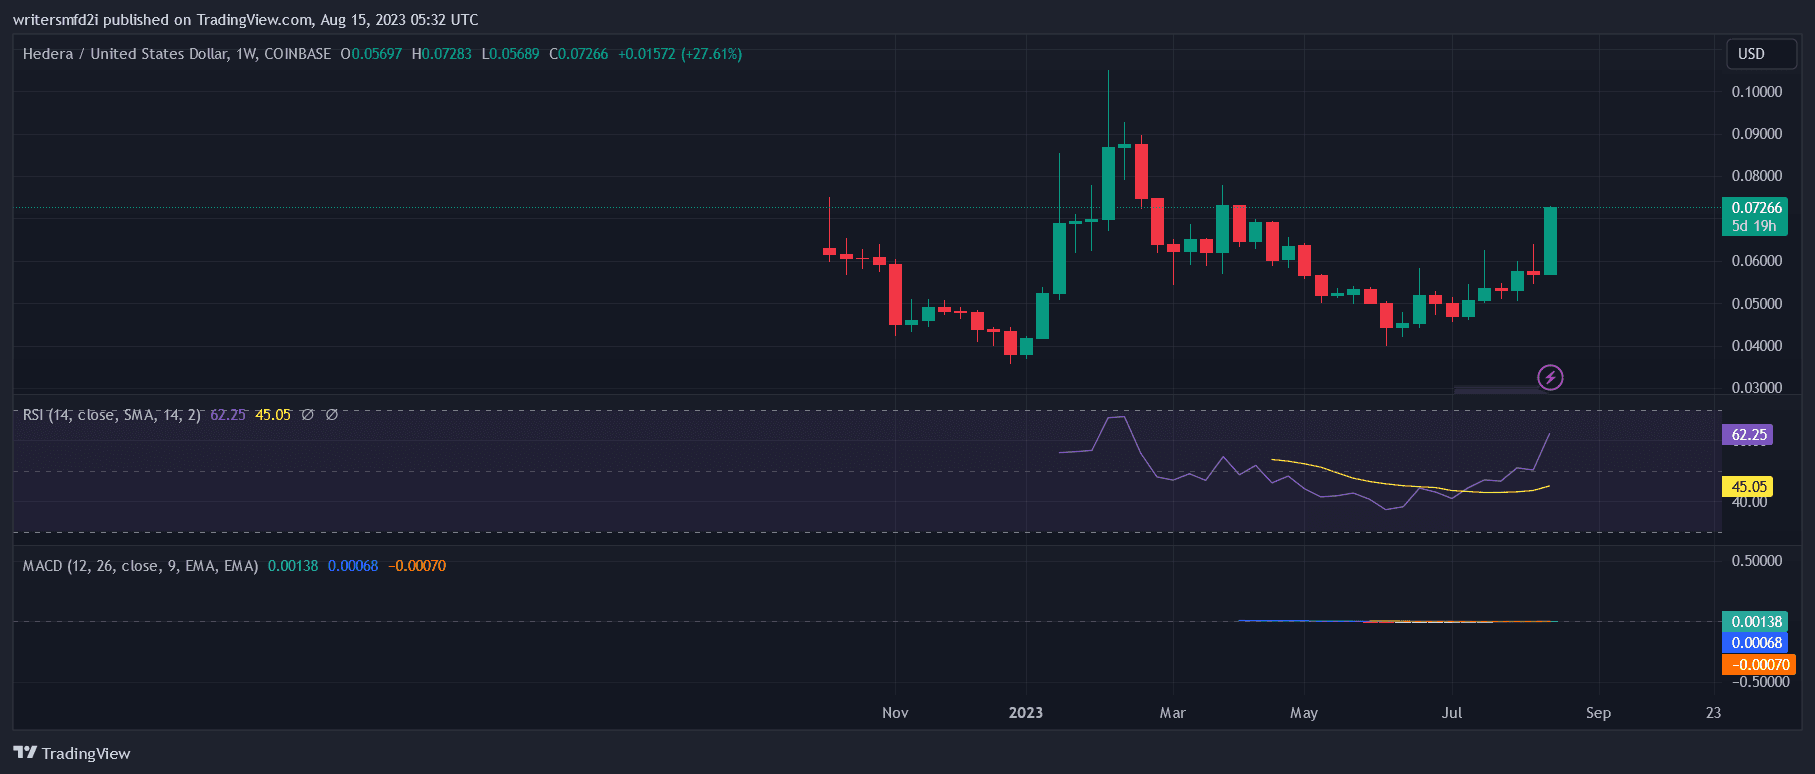Screen dimensions: 1815x774
Task: Click the MACD indicator legend title
Action: tap(140, 566)
